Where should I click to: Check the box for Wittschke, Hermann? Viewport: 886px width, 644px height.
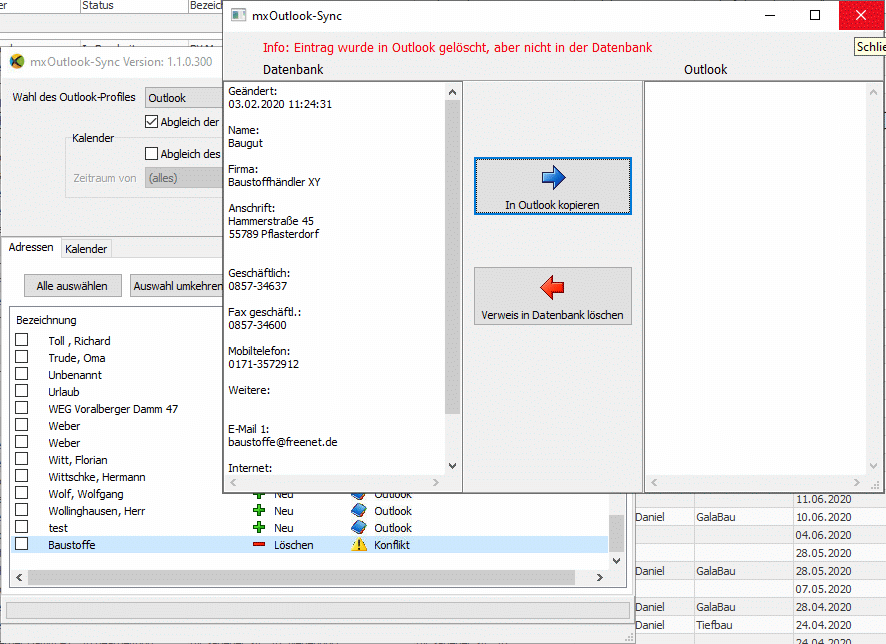(x=21, y=476)
